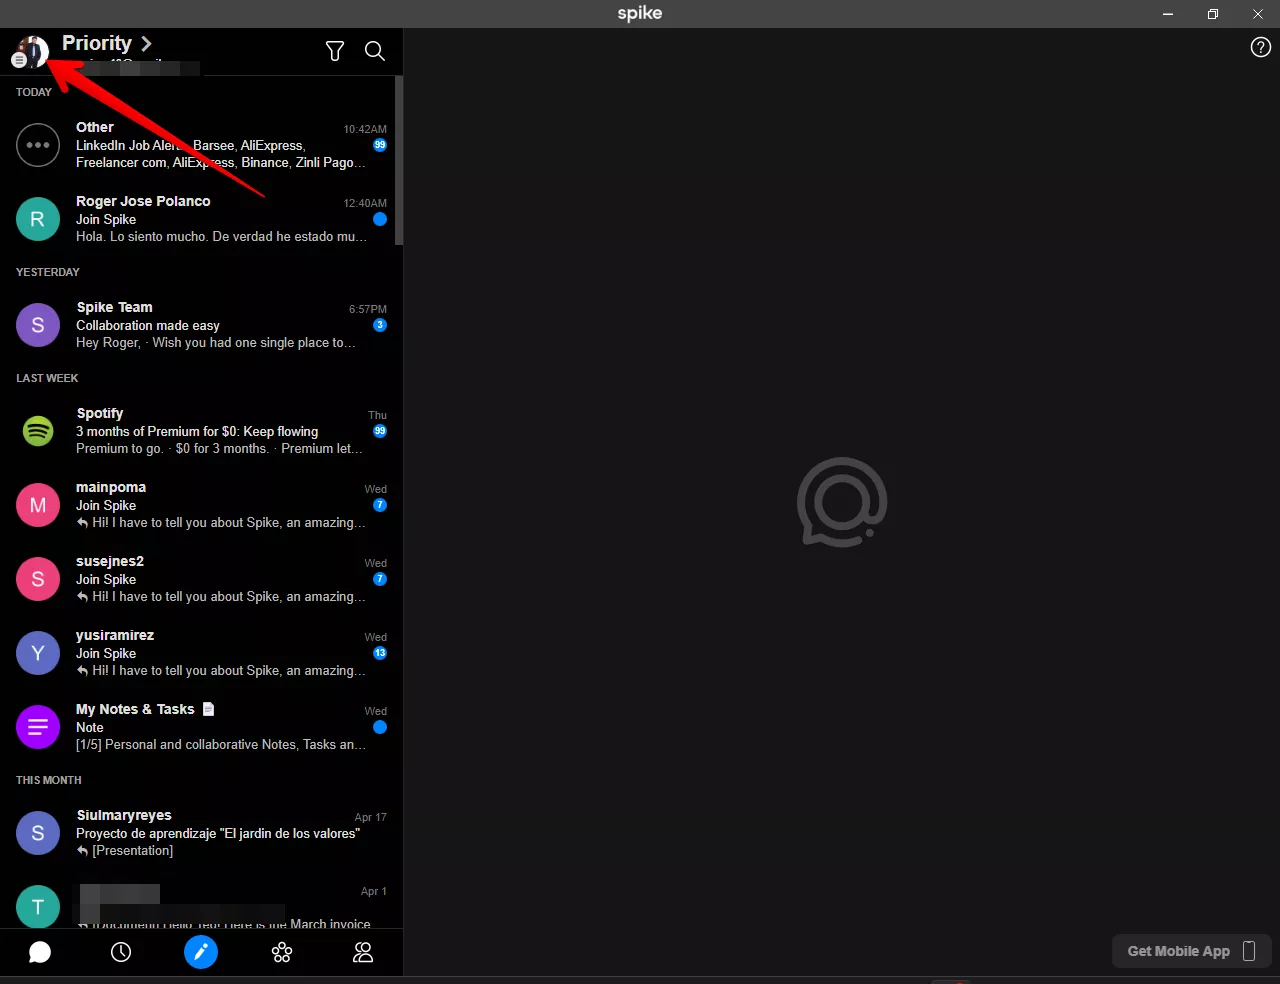Click the unread dot on Roger Jose Polanco
The image size is (1280, 984).
[x=380, y=219]
